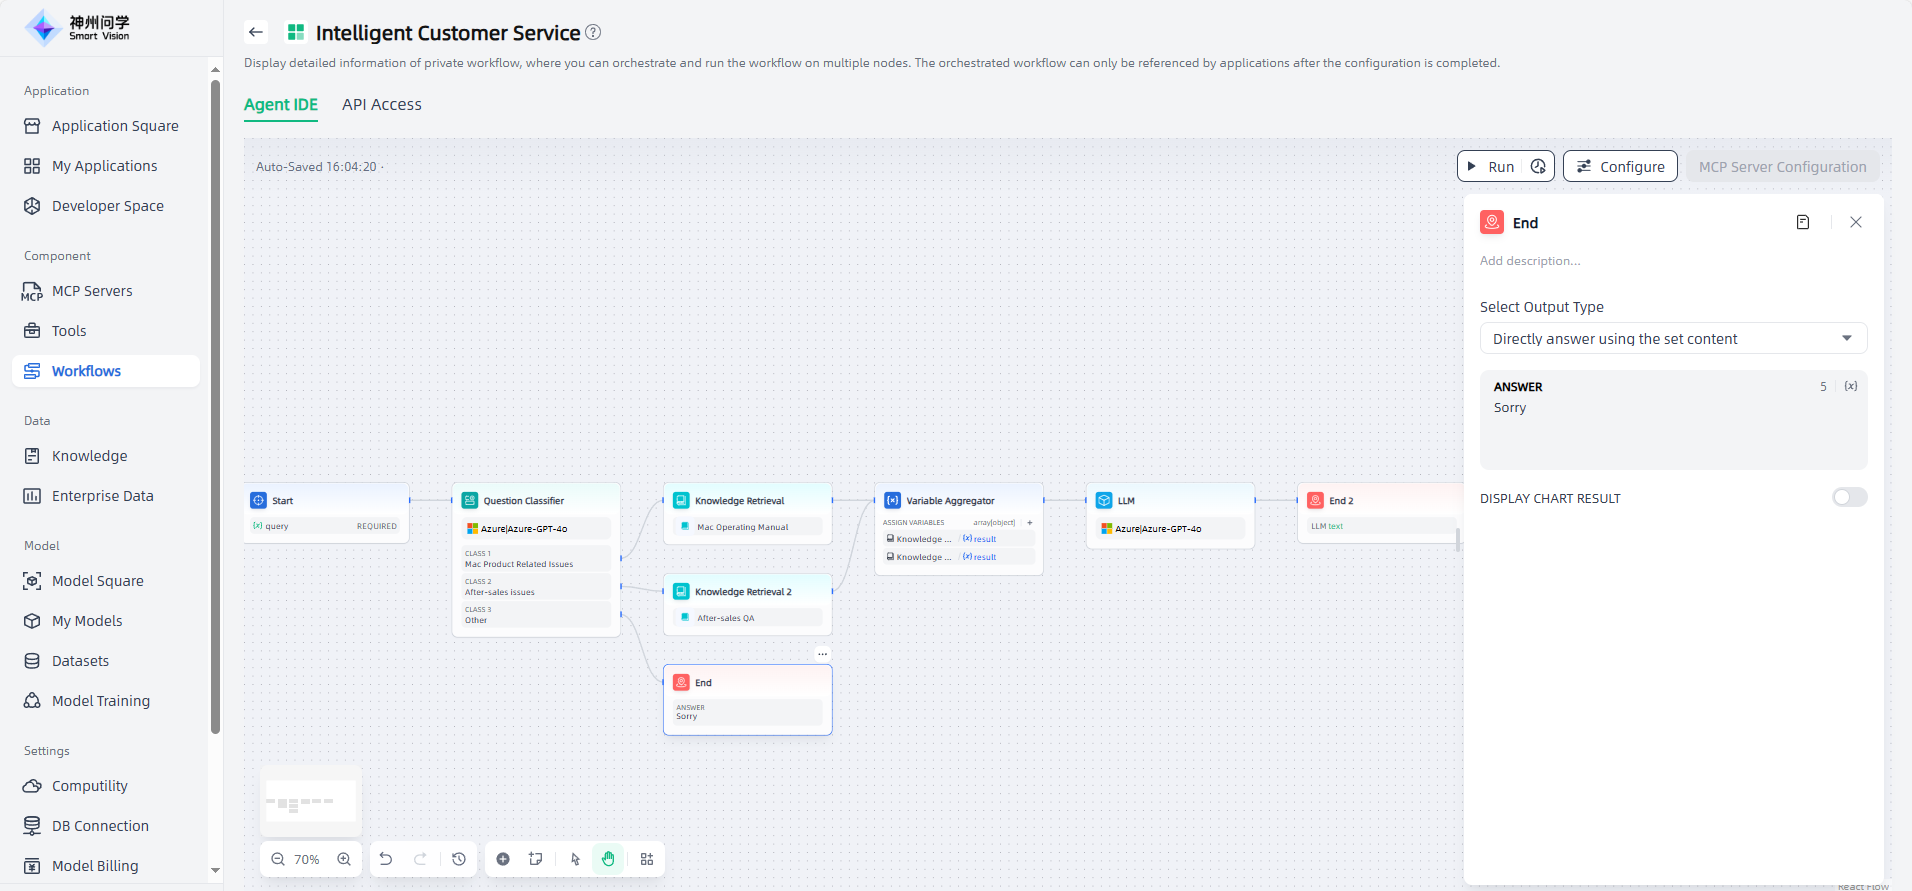Click the zoom out magnifier icon
This screenshot has height=891, width=1912.
click(278, 859)
